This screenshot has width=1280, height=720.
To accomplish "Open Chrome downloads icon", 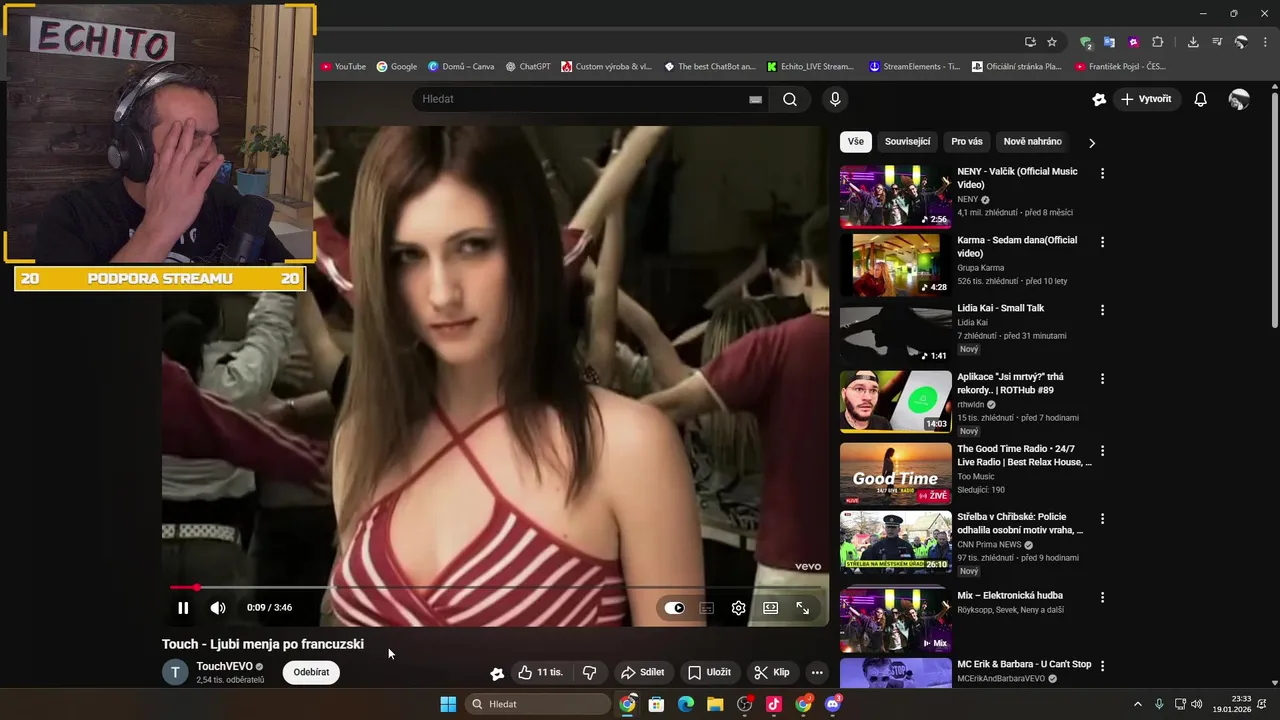I will pos(1193,42).
